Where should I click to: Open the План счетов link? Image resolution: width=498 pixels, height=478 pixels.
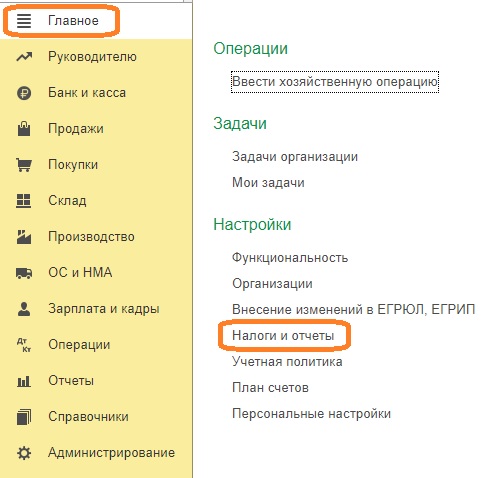[x=270, y=387]
